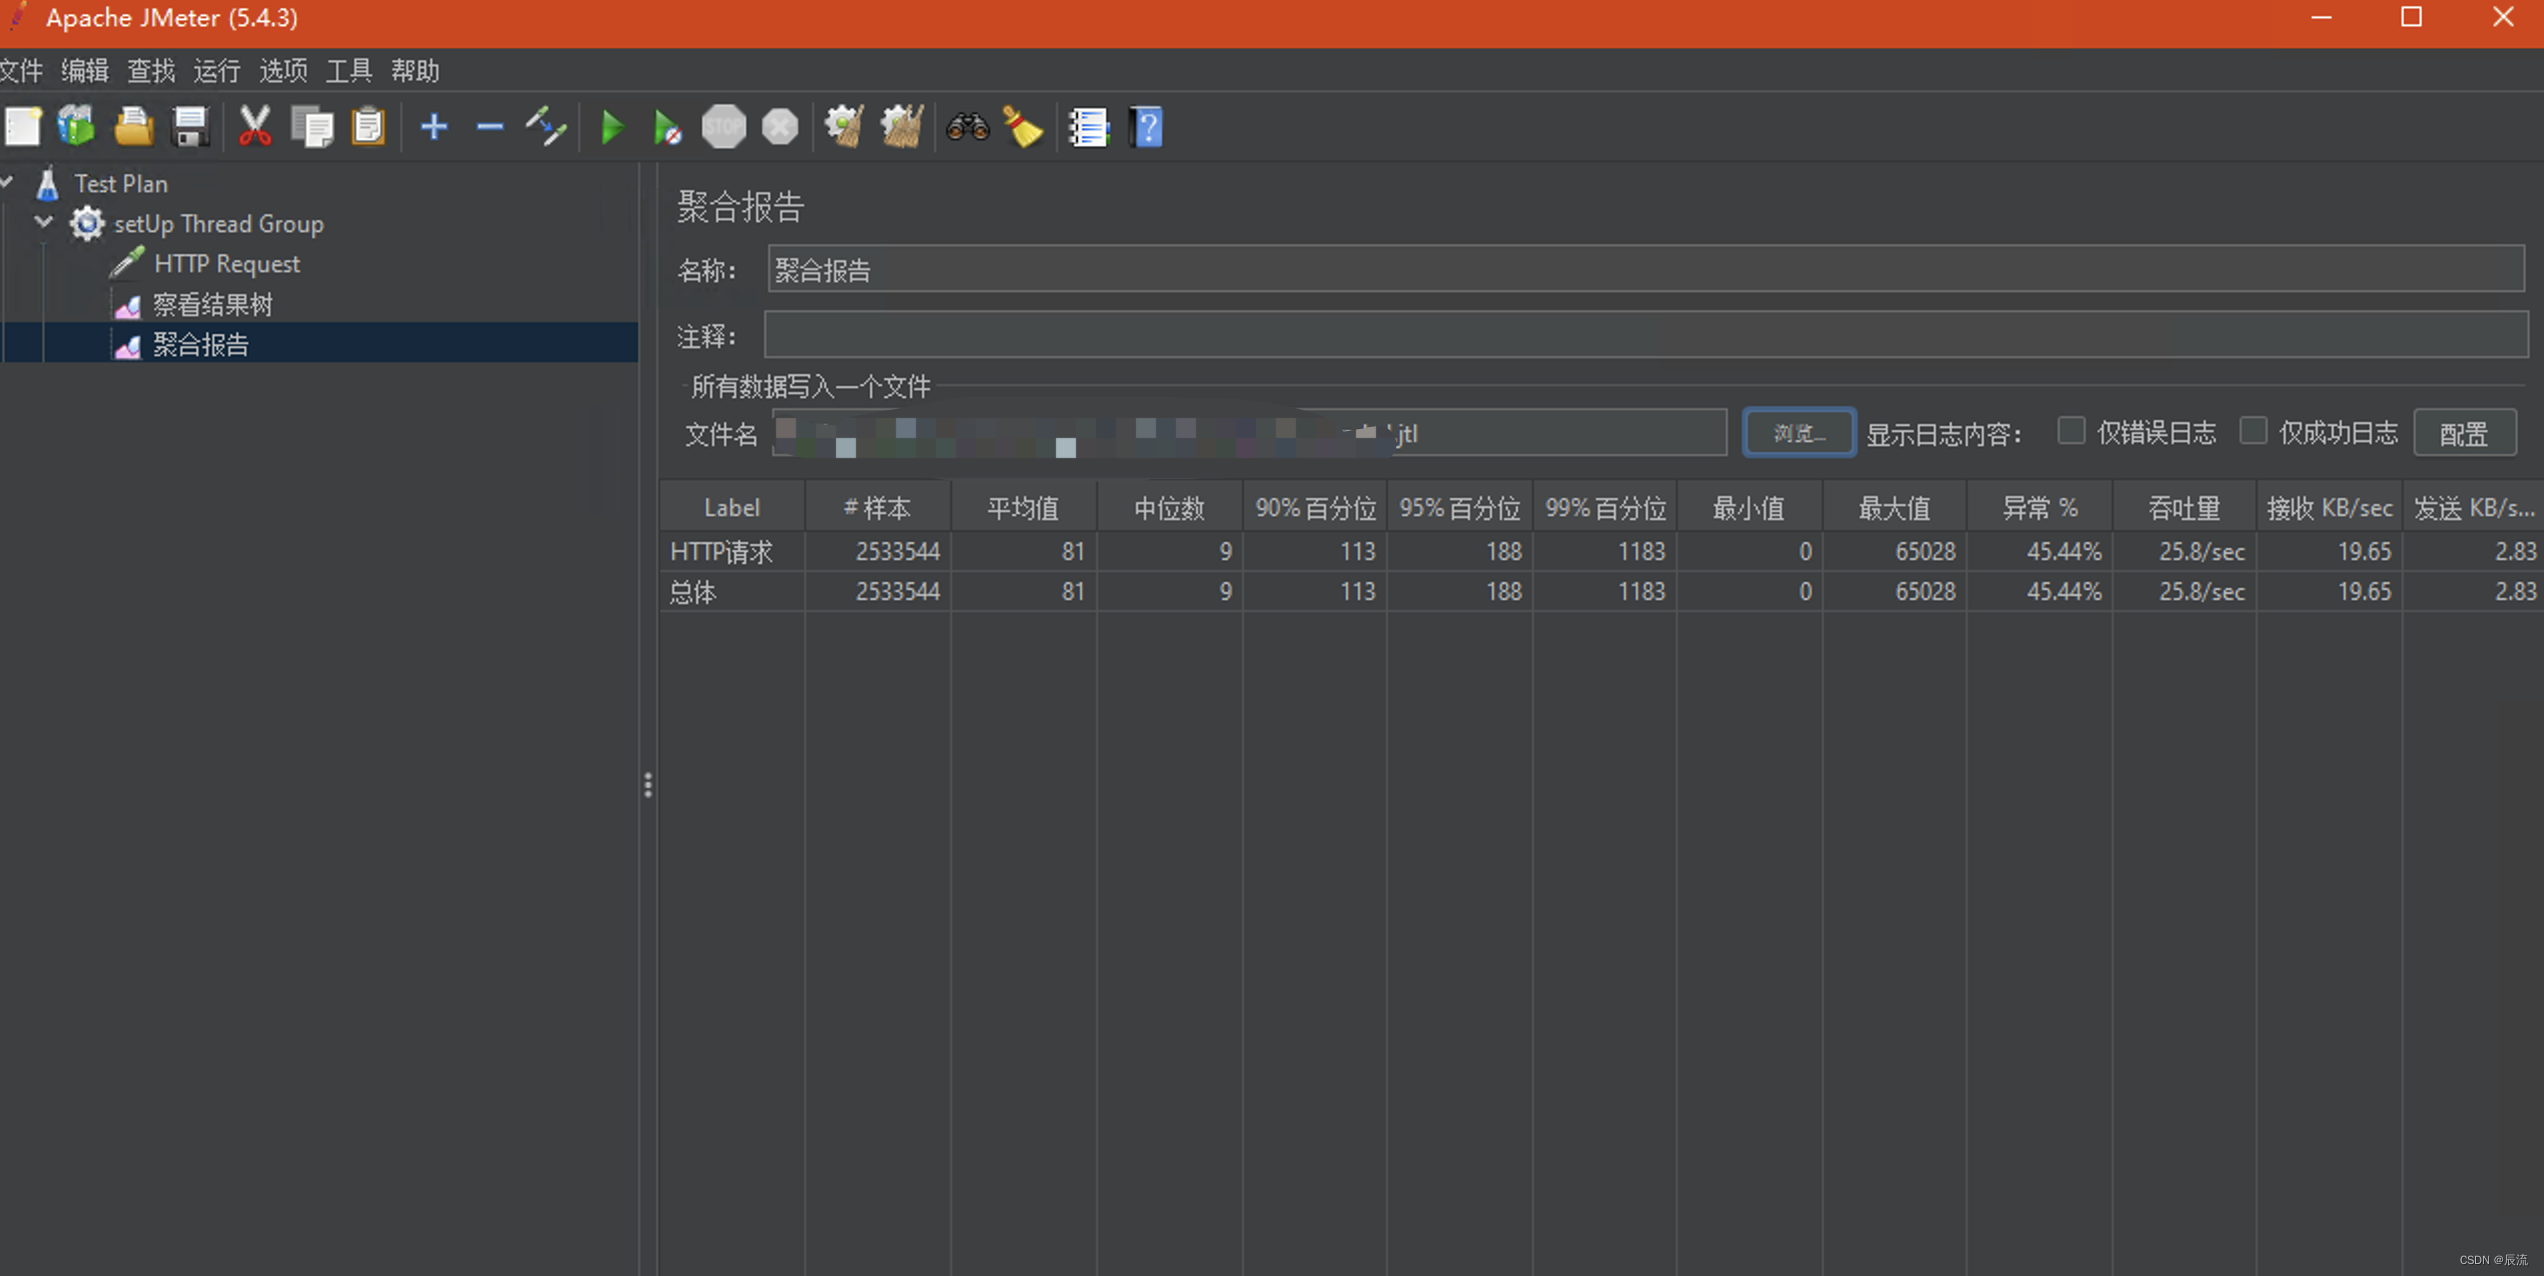Click the panel splitter handle dots

pyautogui.click(x=648, y=785)
